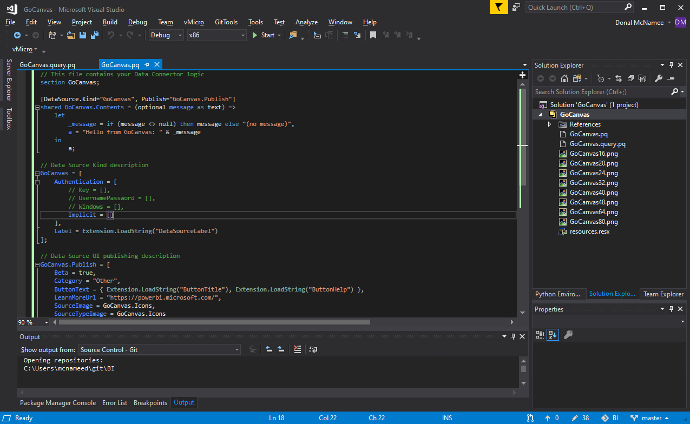The image size is (690, 424).
Task: Go to previous message in Output toolbar
Action: point(268,350)
